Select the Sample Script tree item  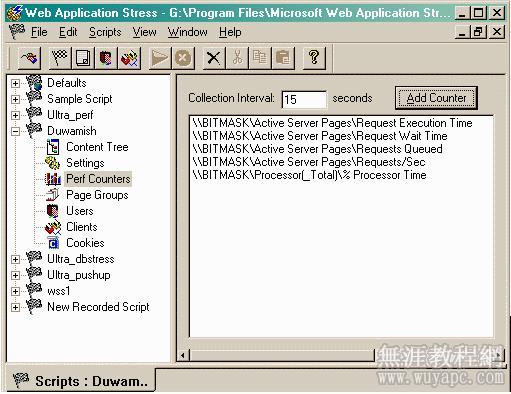pyautogui.click(x=80, y=99)
